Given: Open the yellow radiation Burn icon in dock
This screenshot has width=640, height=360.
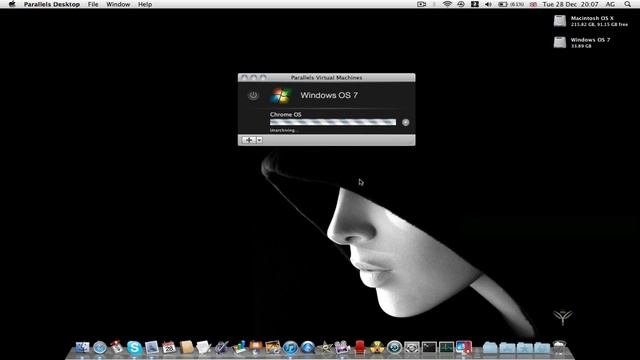Looking at the screenshot, I should tap(377, 347).
